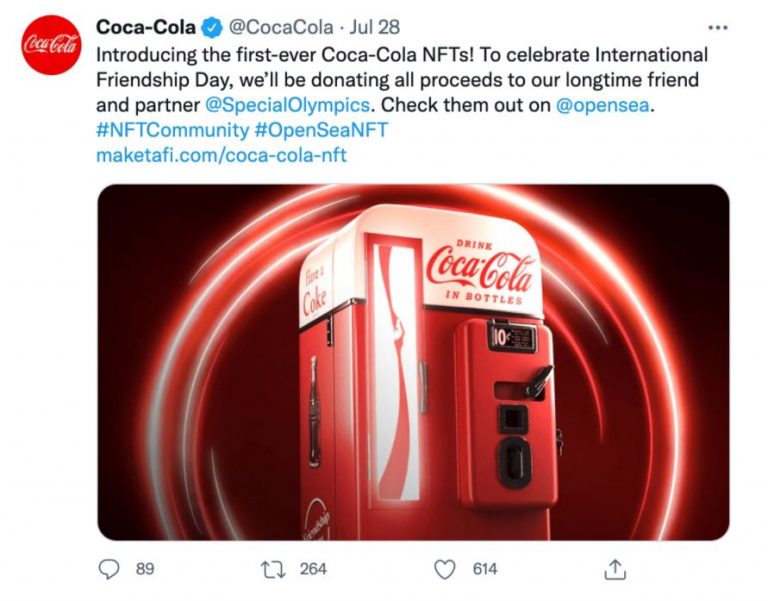Screen dimensions: 768x601
Task: Select the #NFTCommunity hashtag
Action: pyautogui.click(x=170, y=131)
